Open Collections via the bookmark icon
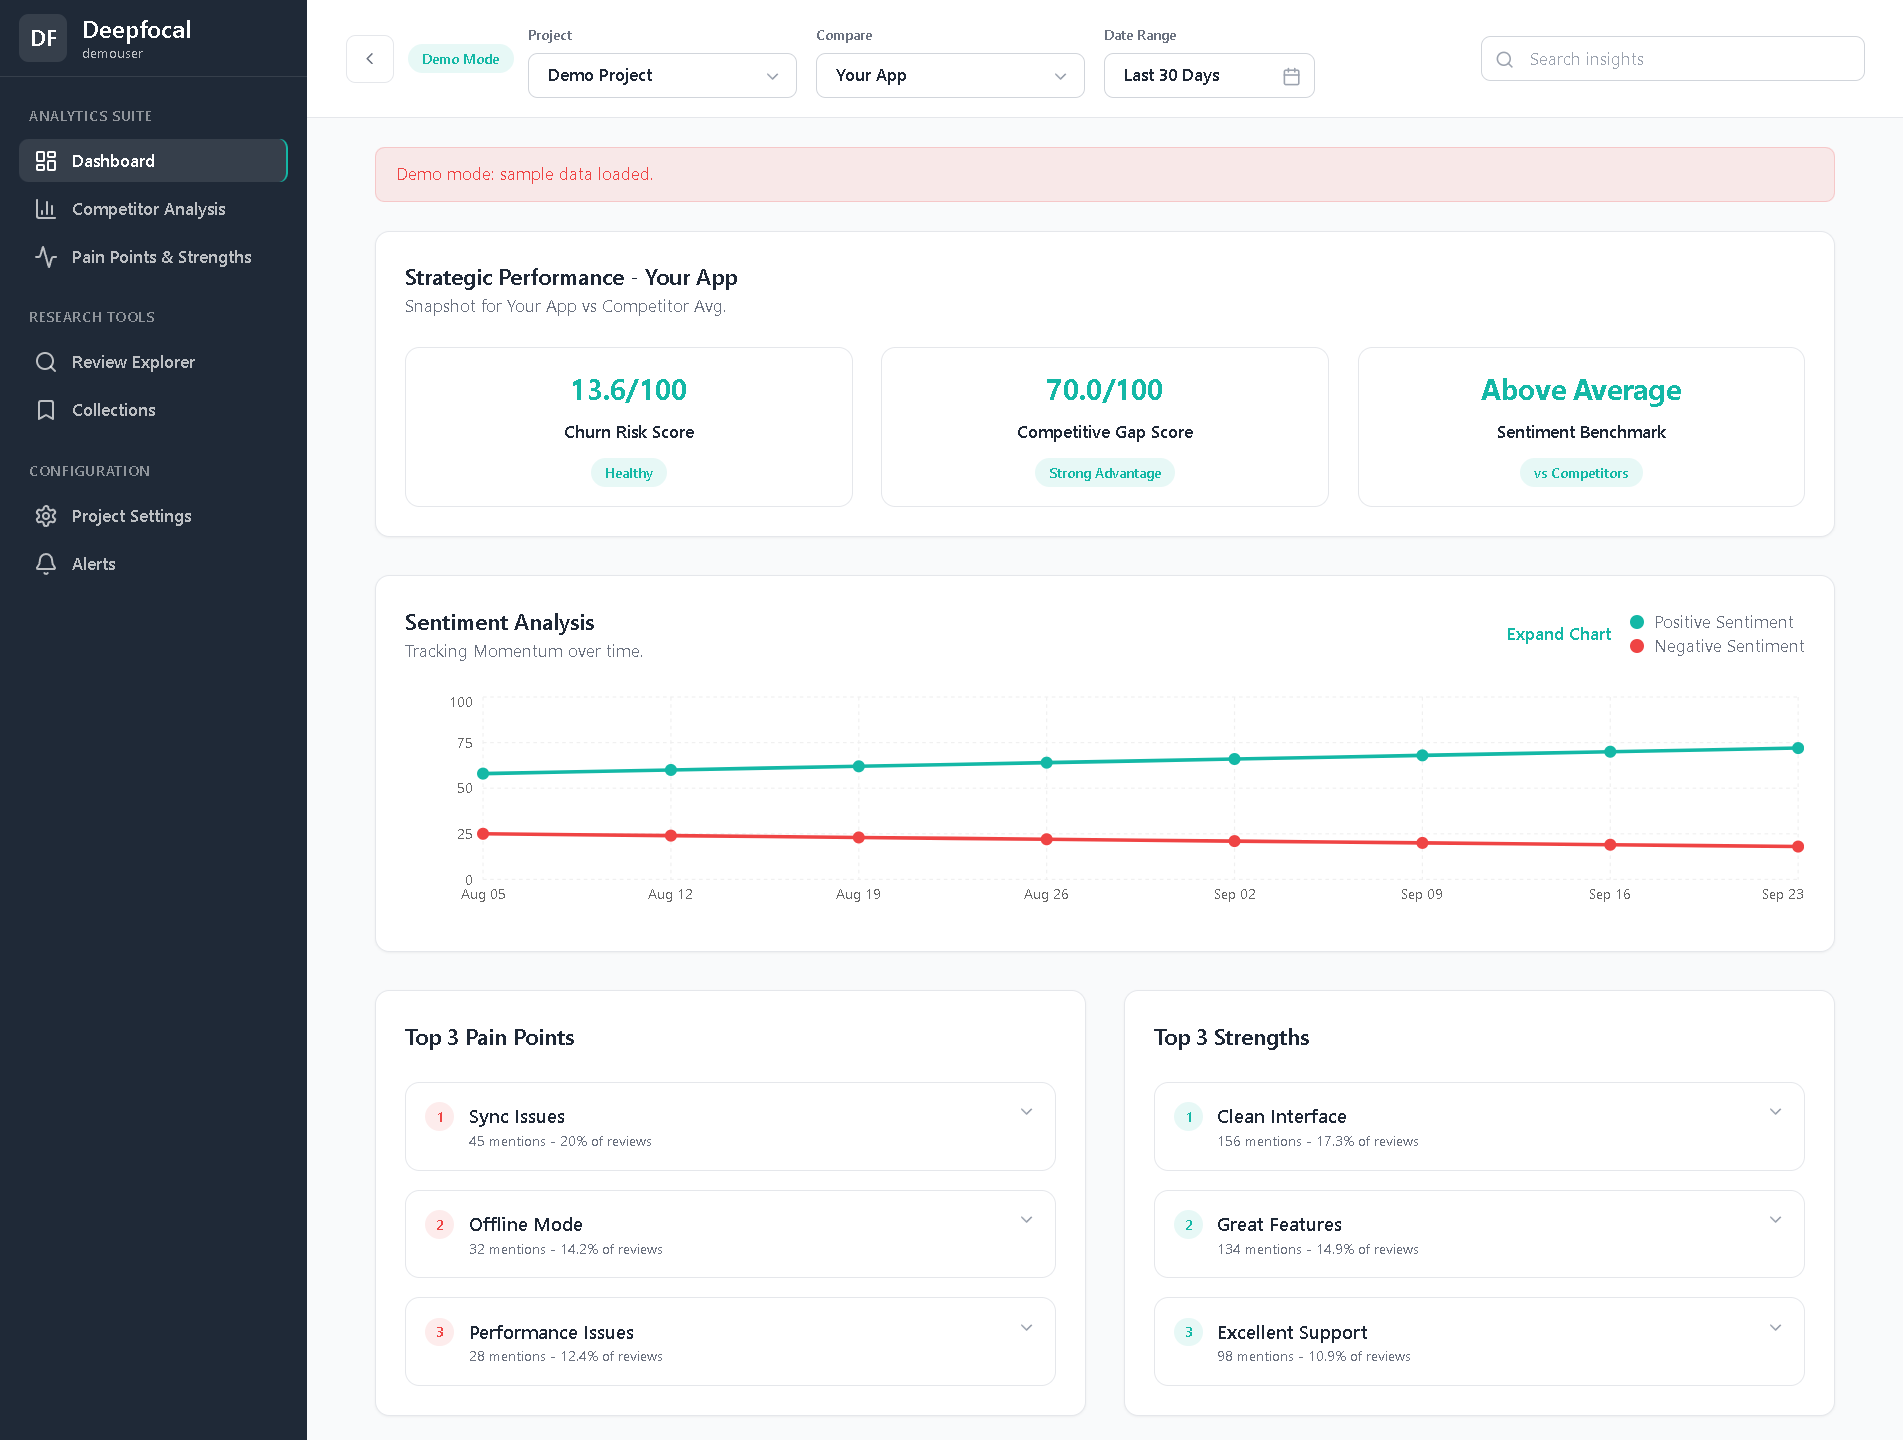Viewport: 1903px width, 1440px height. (x=46, y=409)
